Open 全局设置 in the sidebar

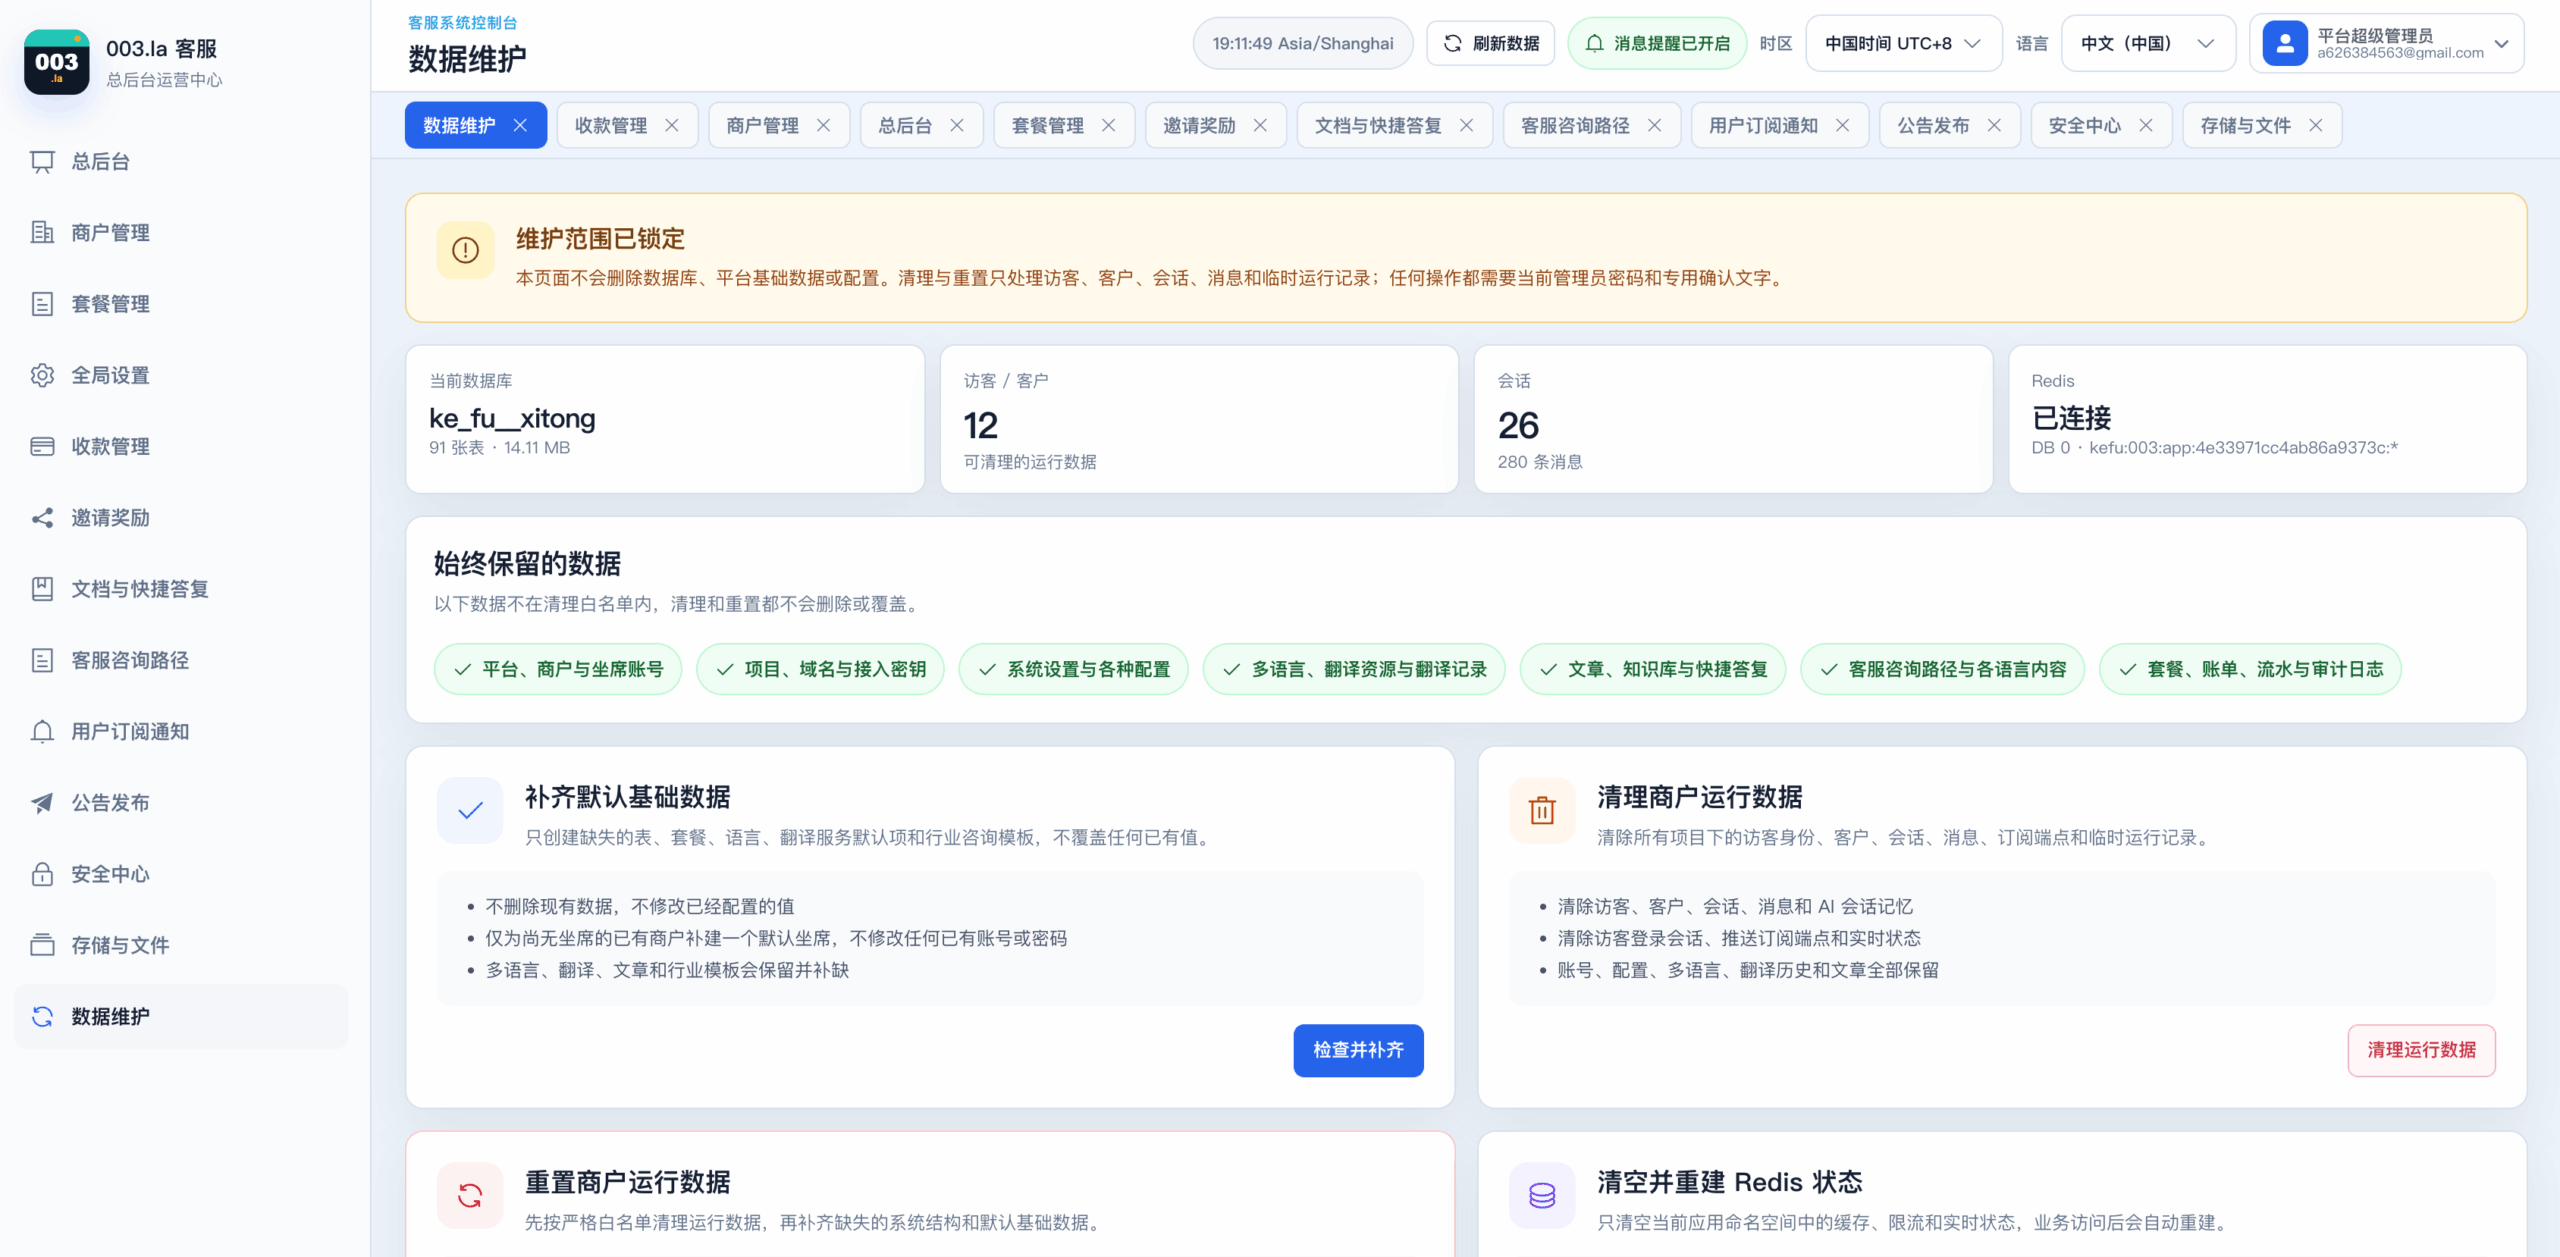(x=181, y=375)
